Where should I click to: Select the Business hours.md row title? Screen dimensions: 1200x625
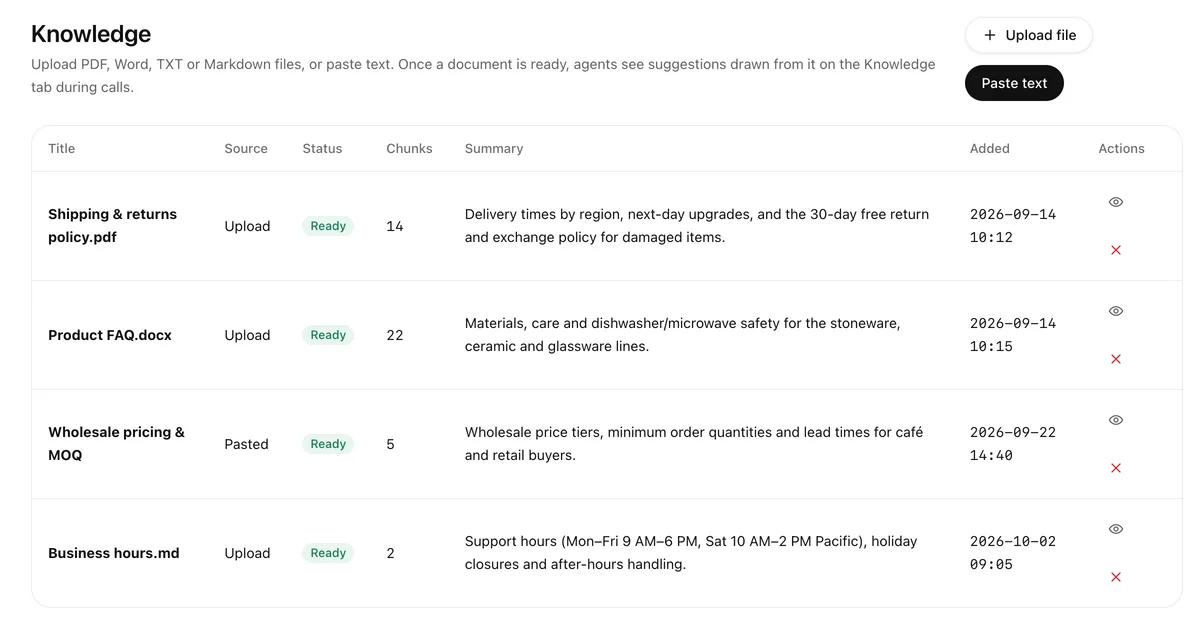click(114, 553)
